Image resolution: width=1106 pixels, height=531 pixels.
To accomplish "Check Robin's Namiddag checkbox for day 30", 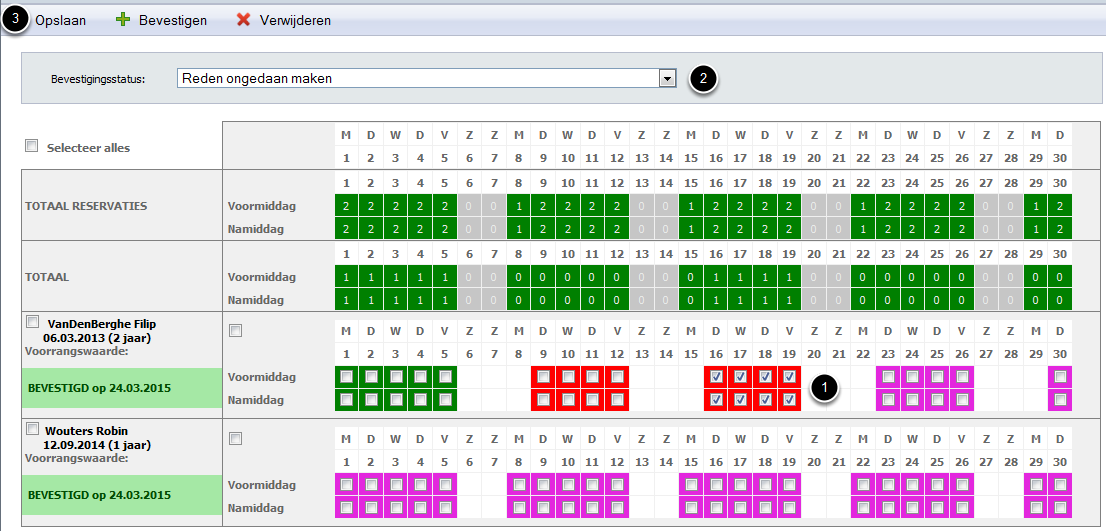I will point(1060,508).
